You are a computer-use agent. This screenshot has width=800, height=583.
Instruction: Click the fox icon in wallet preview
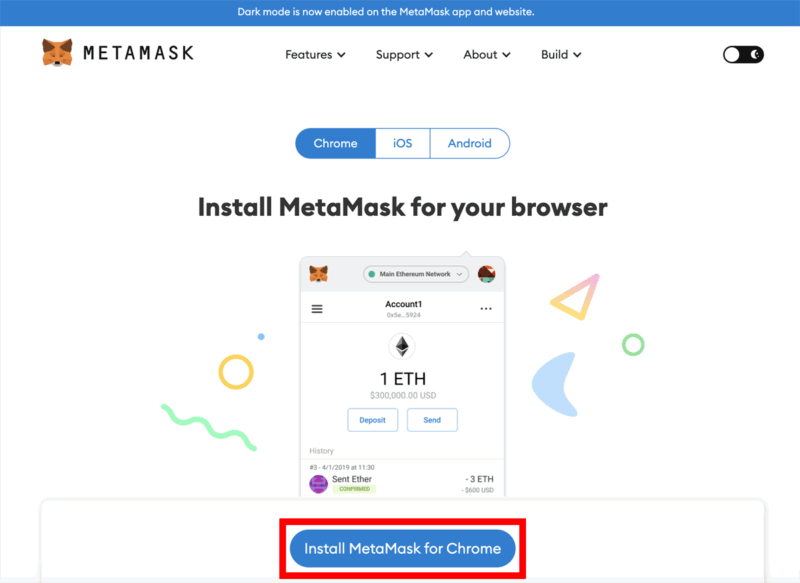pyautogui.click(x=318, y=274)
